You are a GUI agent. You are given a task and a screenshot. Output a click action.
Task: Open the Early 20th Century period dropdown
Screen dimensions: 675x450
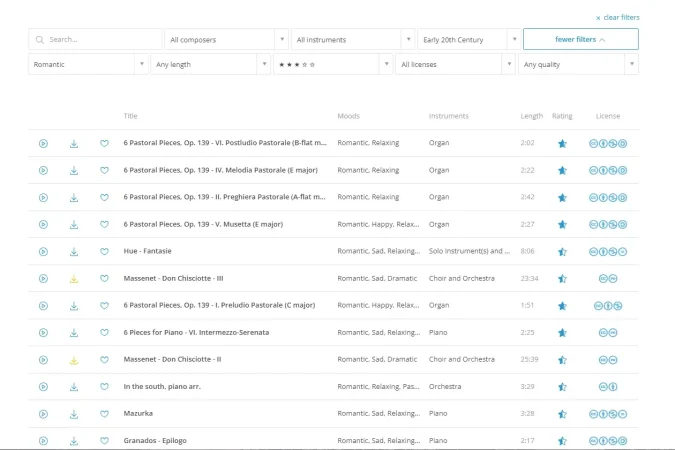(x=469, y=40)
